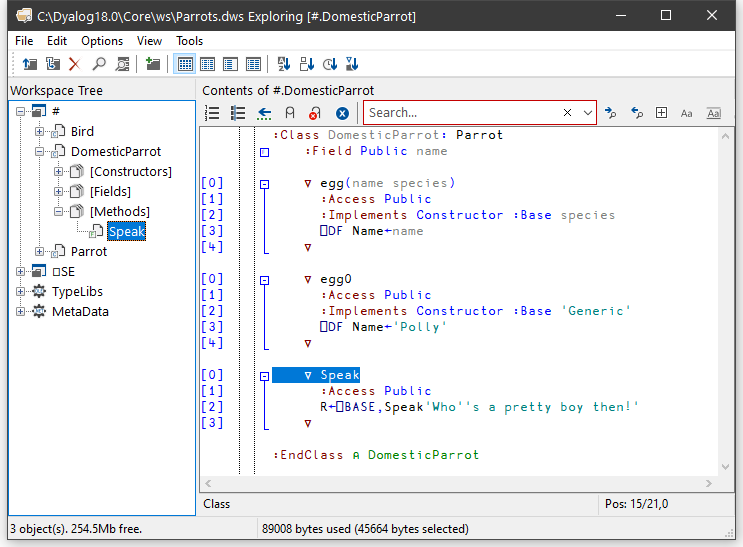Toggle the match case Aa option
This screenshot has width=743, height=547.
pos(686,113)
